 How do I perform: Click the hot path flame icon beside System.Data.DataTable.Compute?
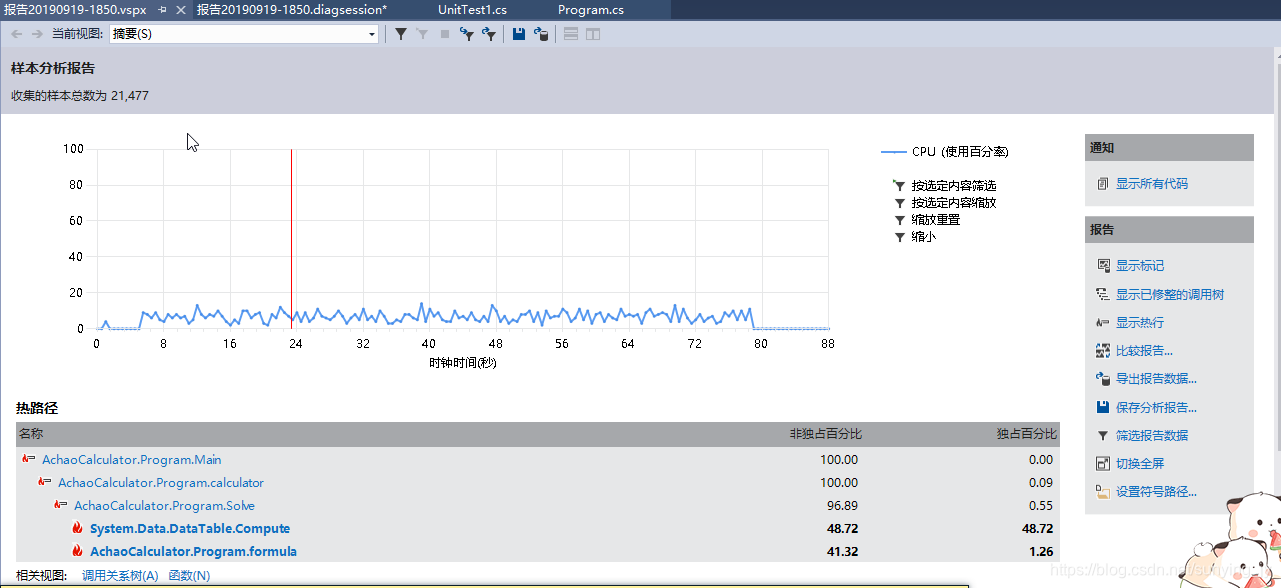click(77, 528)
